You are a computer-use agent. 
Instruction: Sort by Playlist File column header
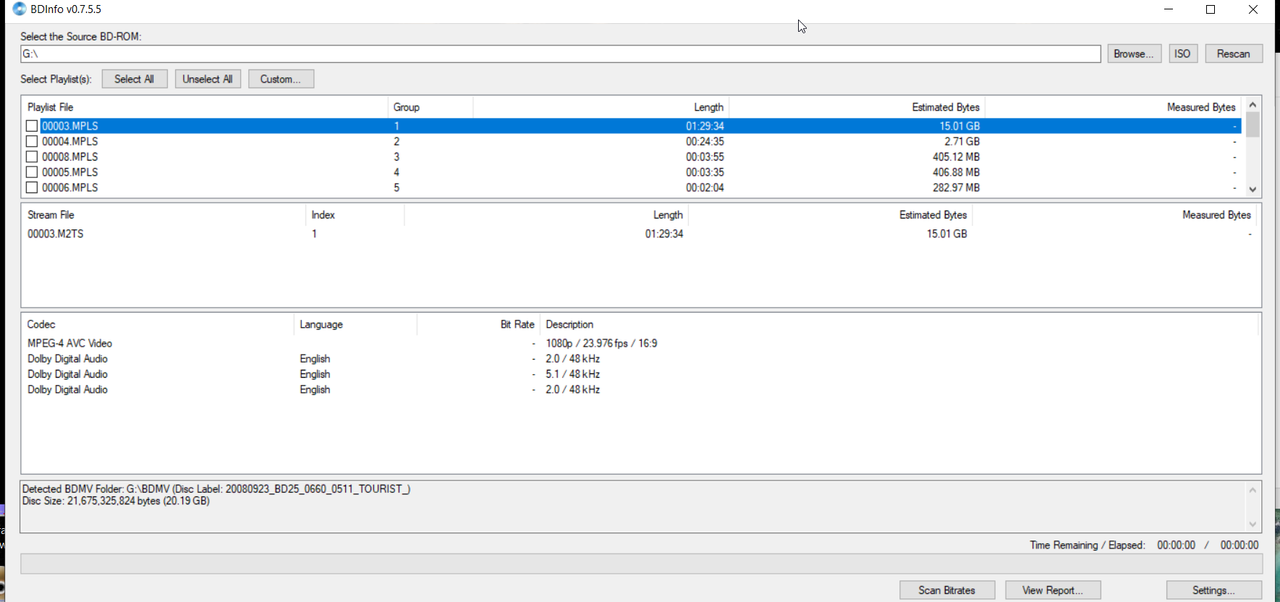[204, 107]
